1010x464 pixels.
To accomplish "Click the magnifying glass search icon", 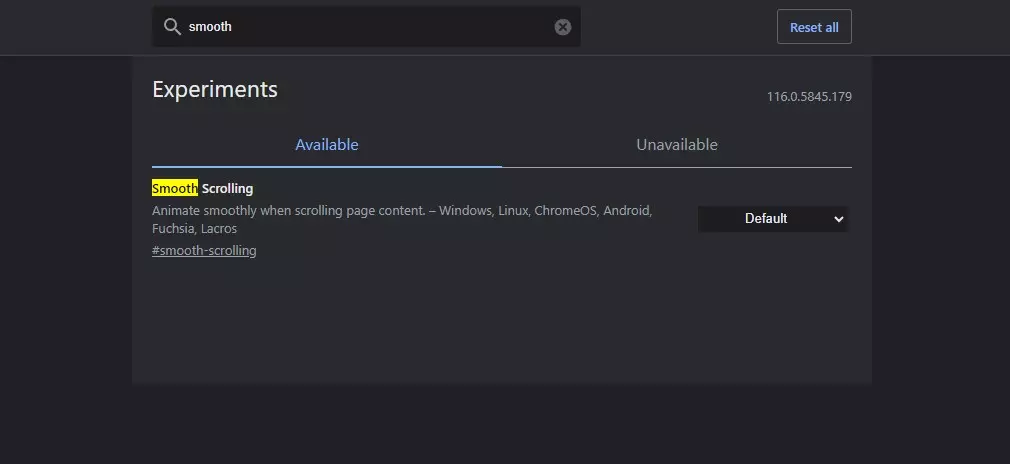I will (172, 26).
